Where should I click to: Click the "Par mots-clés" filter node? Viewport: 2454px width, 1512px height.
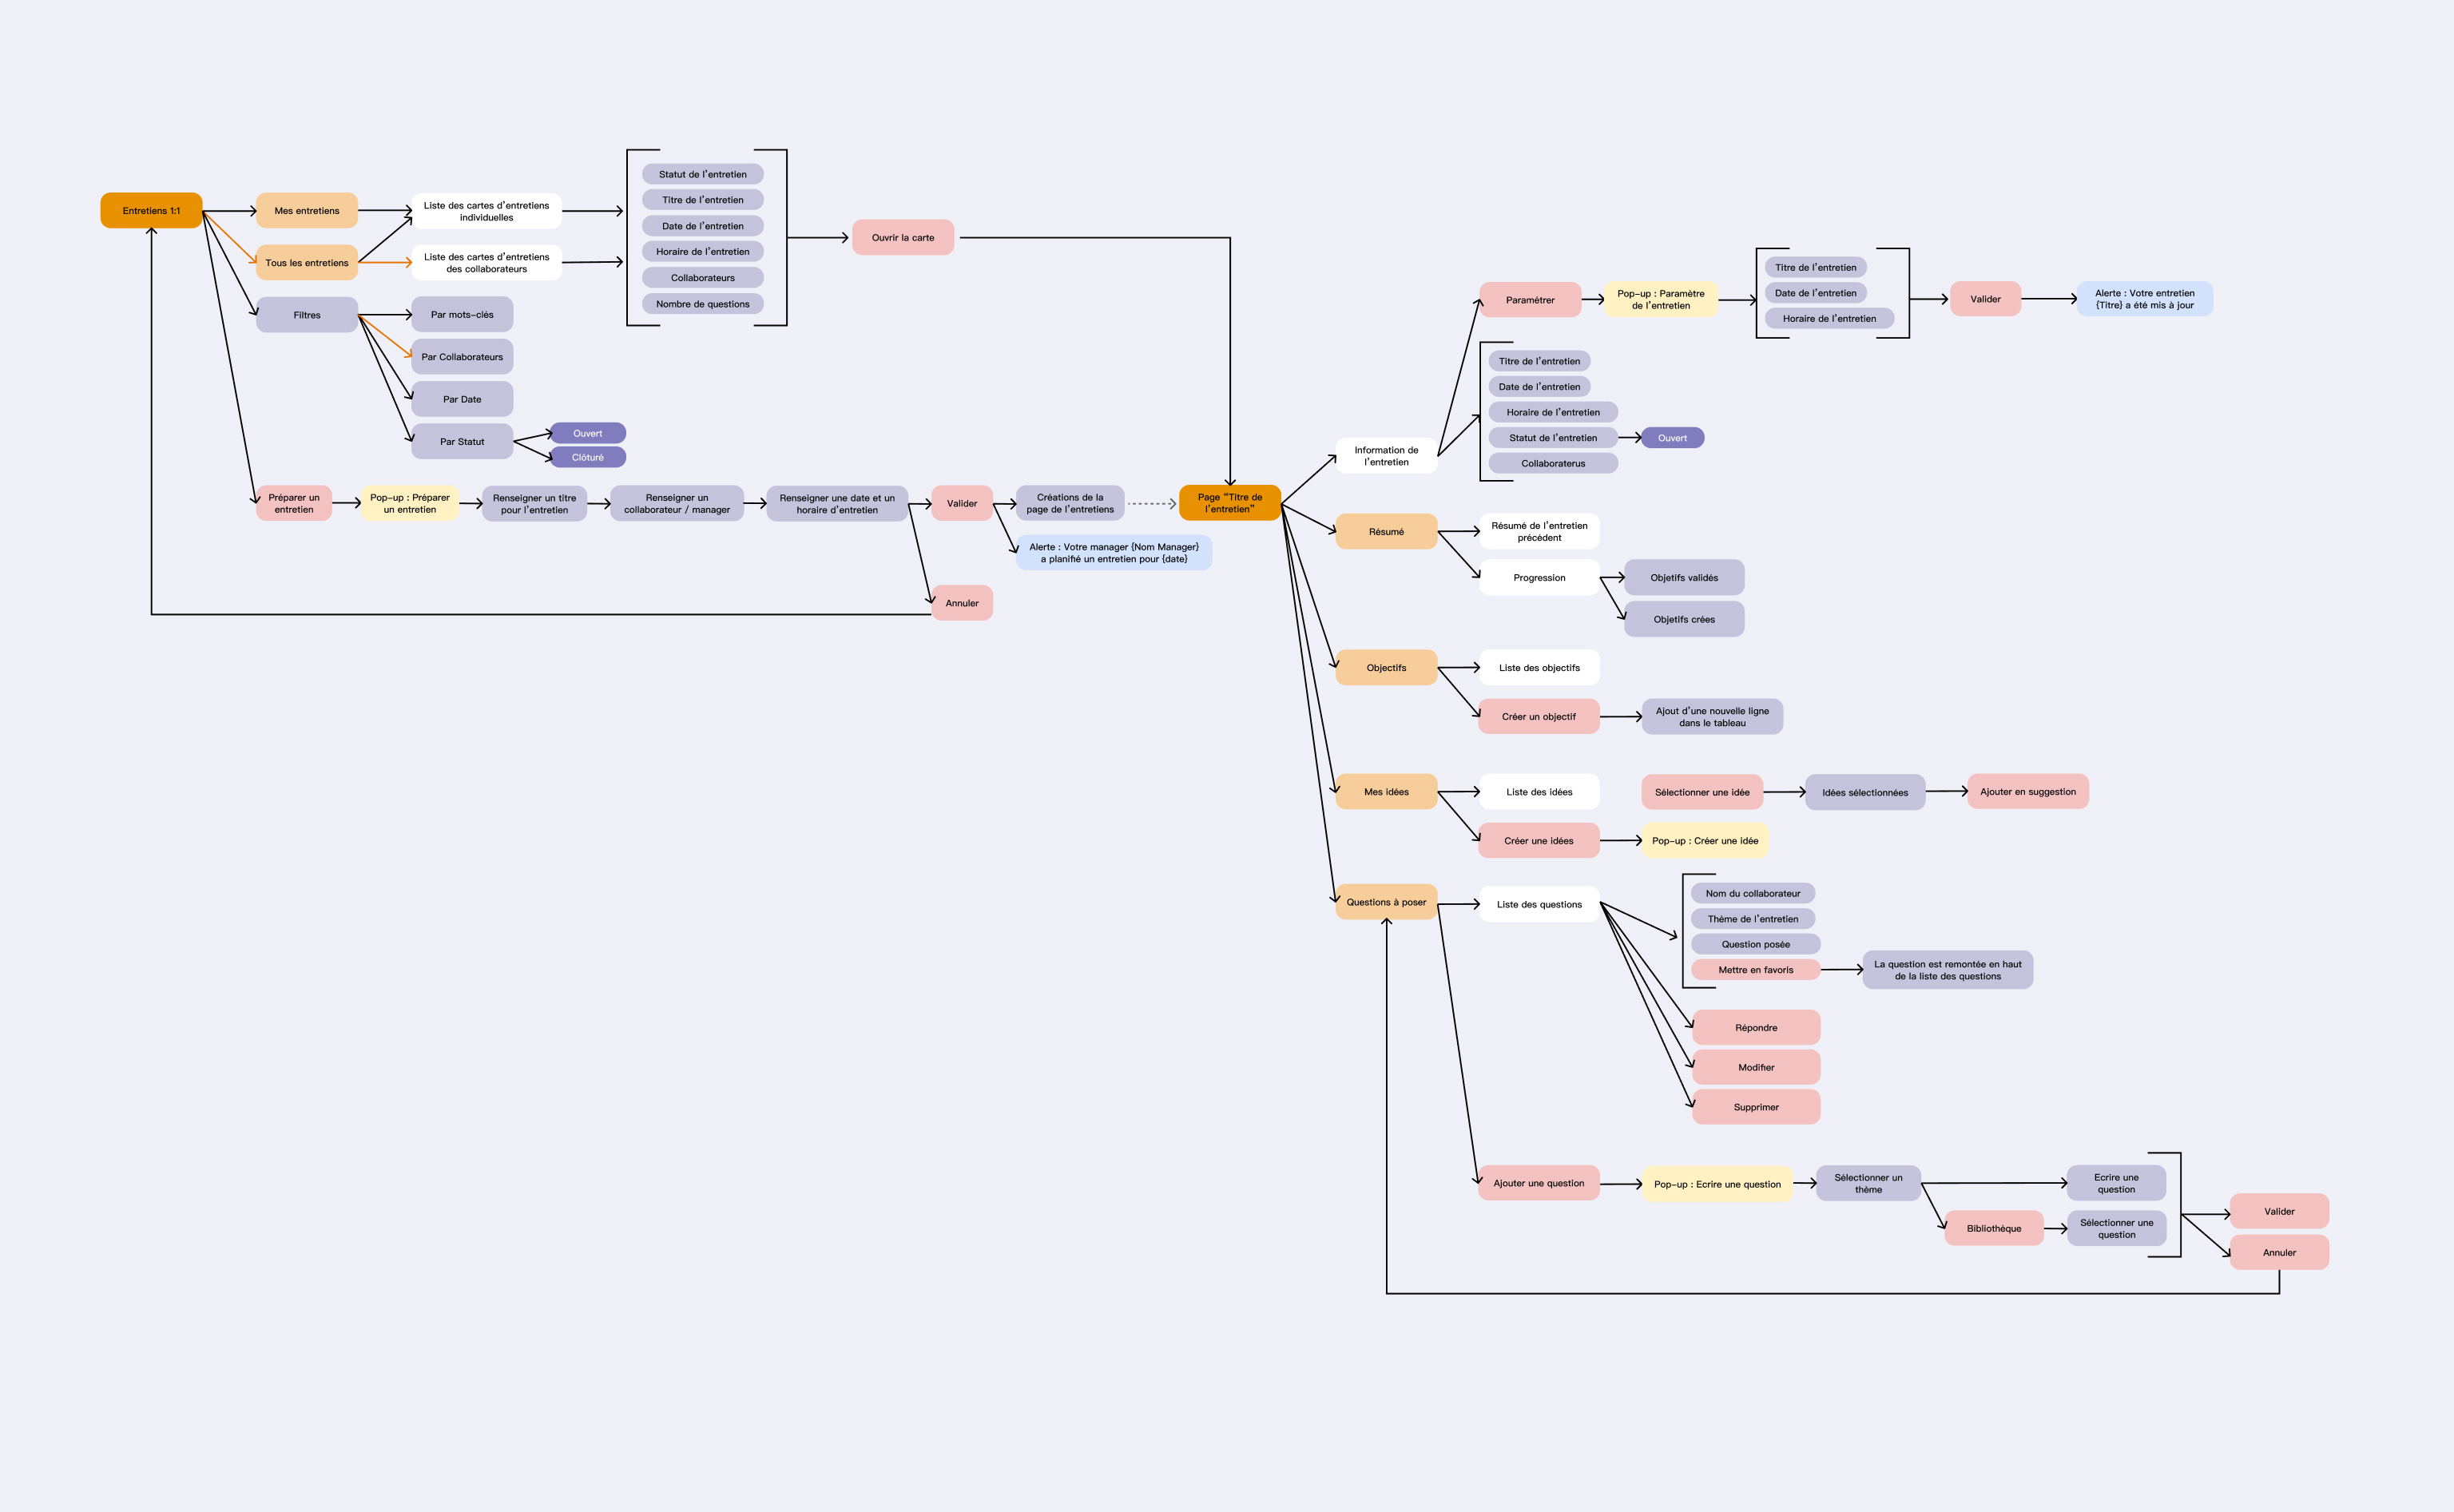pos(462,314)
